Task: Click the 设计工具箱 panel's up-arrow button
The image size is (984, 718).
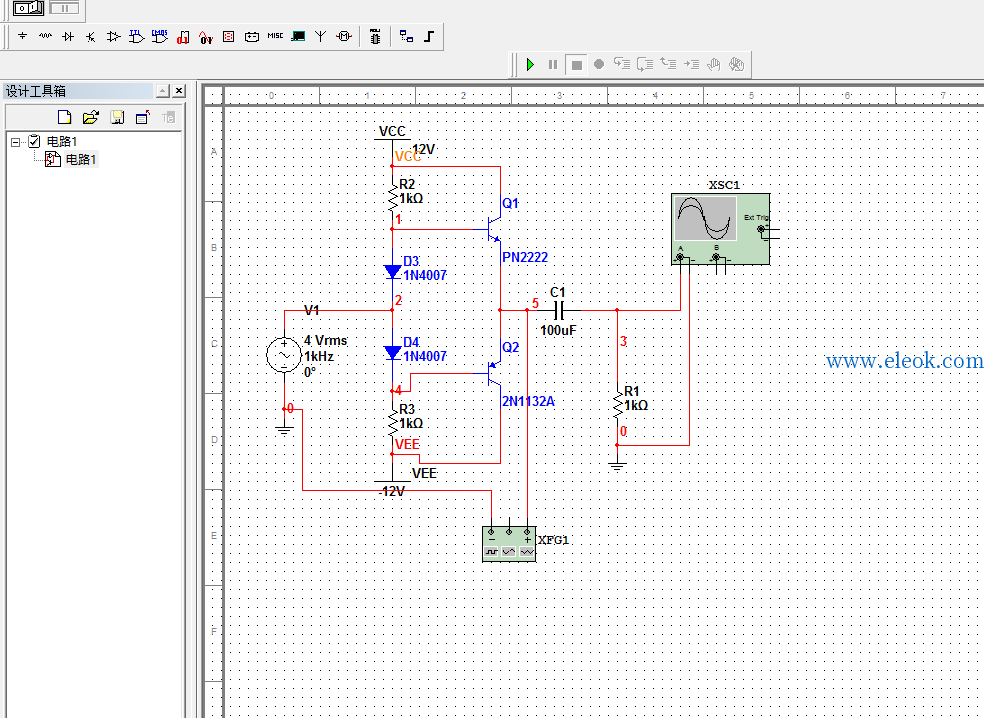Action: coord(163,91)
